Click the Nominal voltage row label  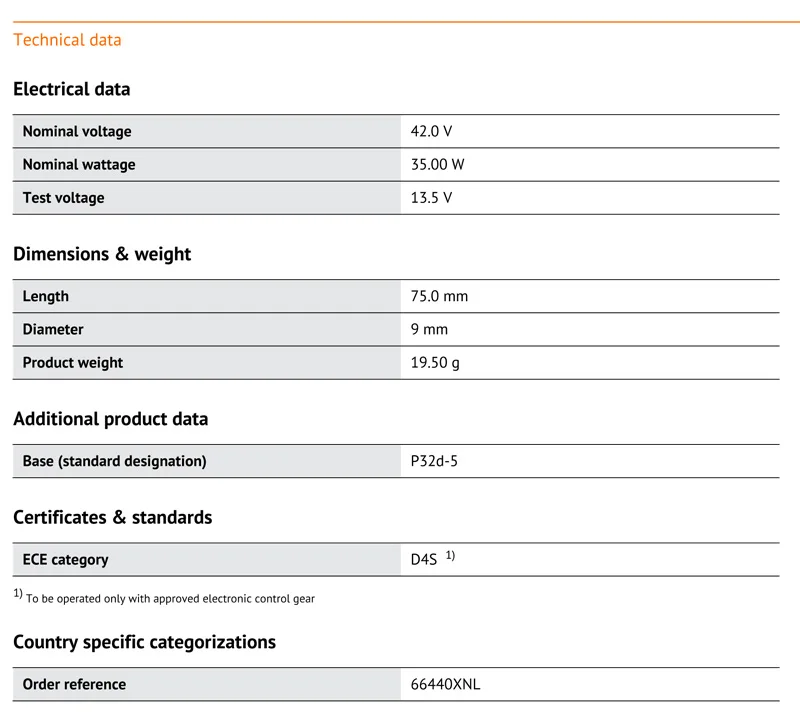(x=77, y=132)
